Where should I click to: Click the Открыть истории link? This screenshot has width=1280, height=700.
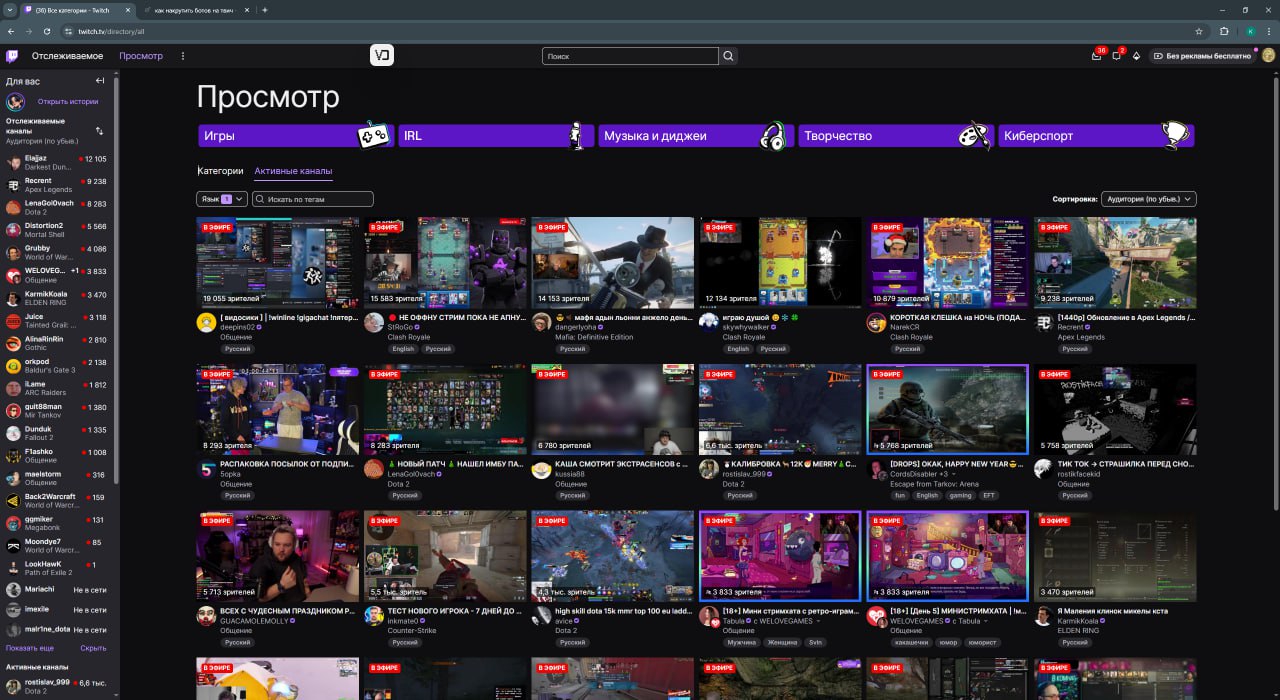pos(68,102)
